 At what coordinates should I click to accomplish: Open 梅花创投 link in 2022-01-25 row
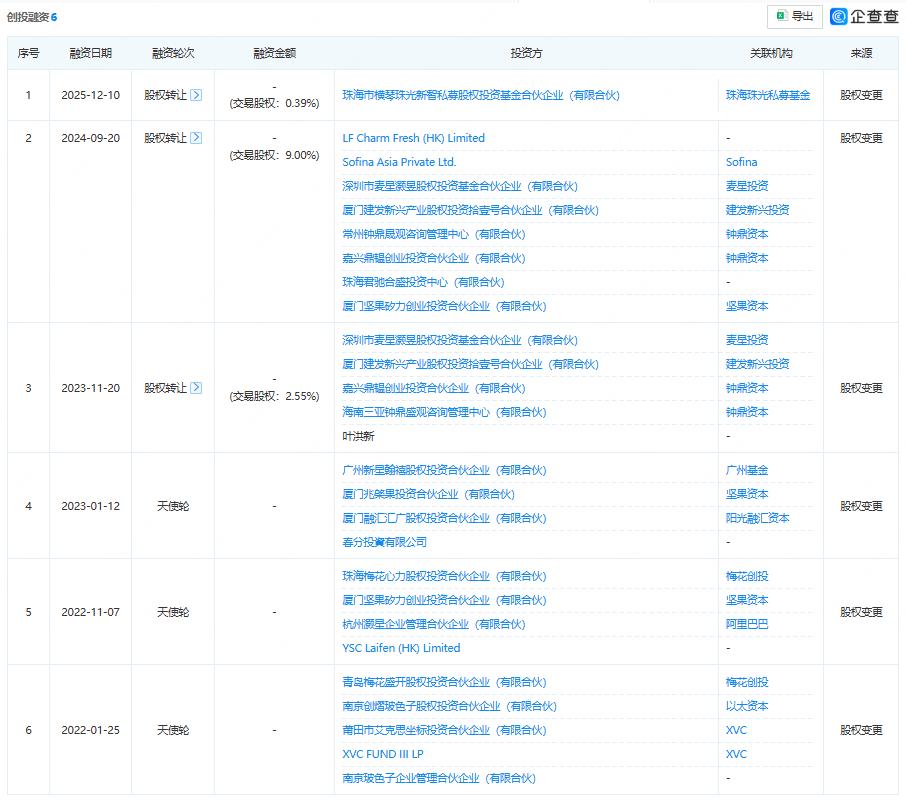click(747, 682)
